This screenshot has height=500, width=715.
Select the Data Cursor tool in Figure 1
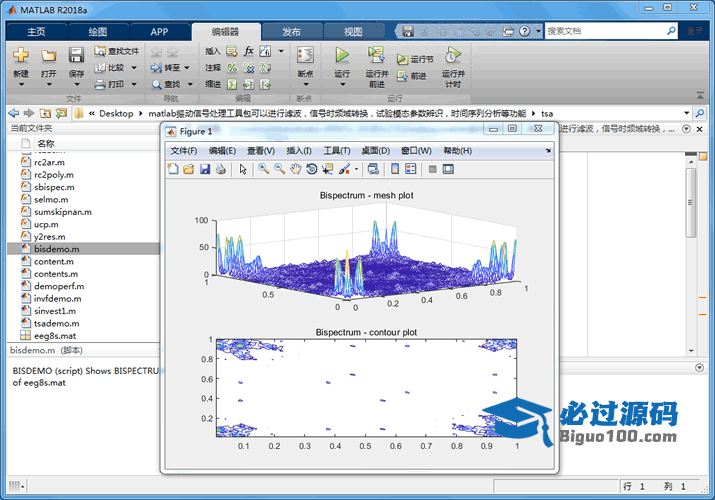click(x=327, y=169)
